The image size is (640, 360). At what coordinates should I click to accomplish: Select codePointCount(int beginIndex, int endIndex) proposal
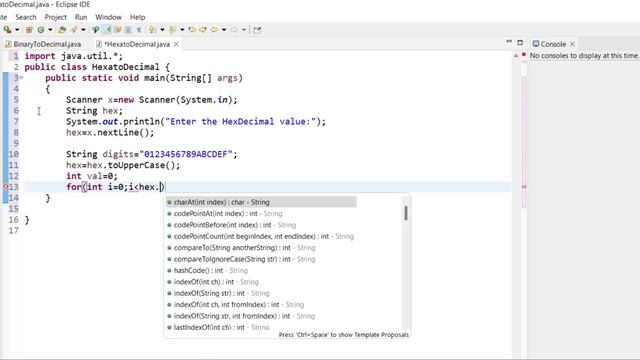pos(261,236)
